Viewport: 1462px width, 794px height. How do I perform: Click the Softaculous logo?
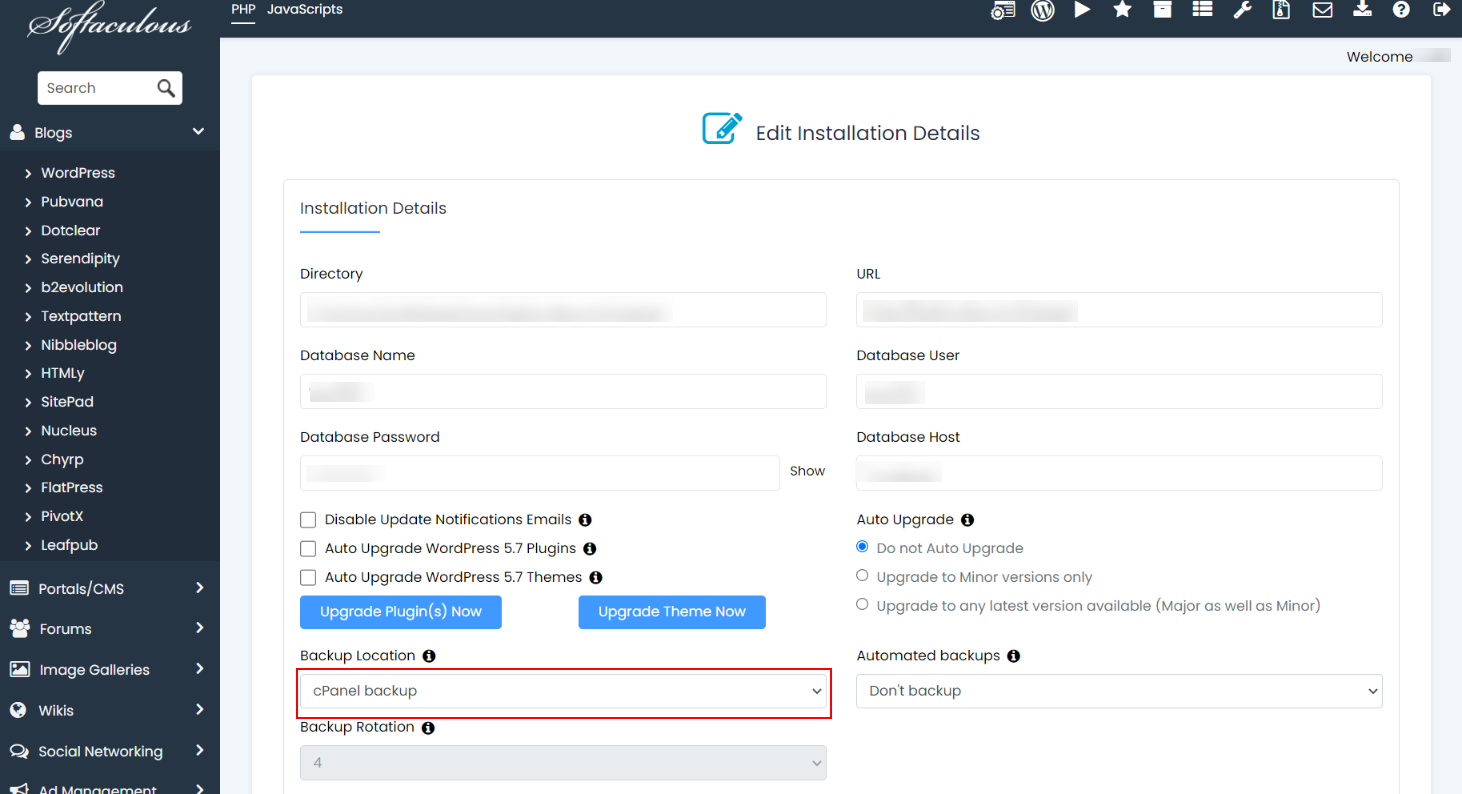109,26
